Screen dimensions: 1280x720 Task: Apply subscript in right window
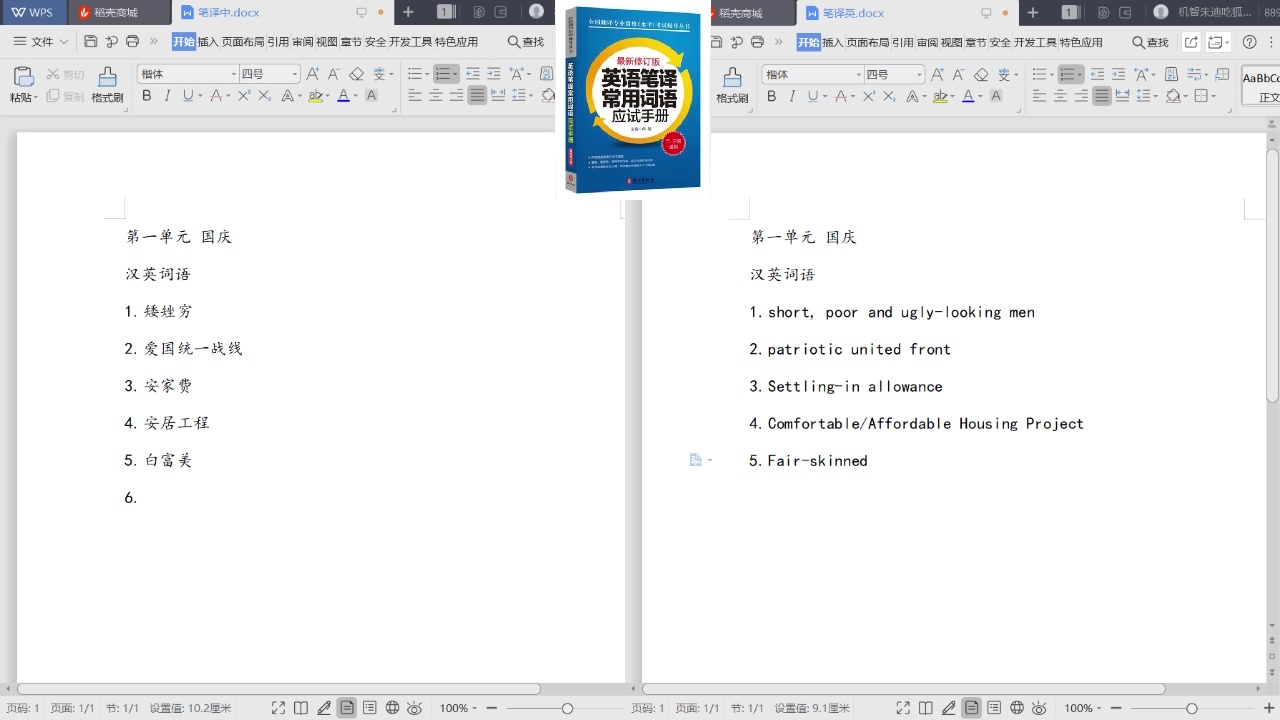tap(889, 96)
